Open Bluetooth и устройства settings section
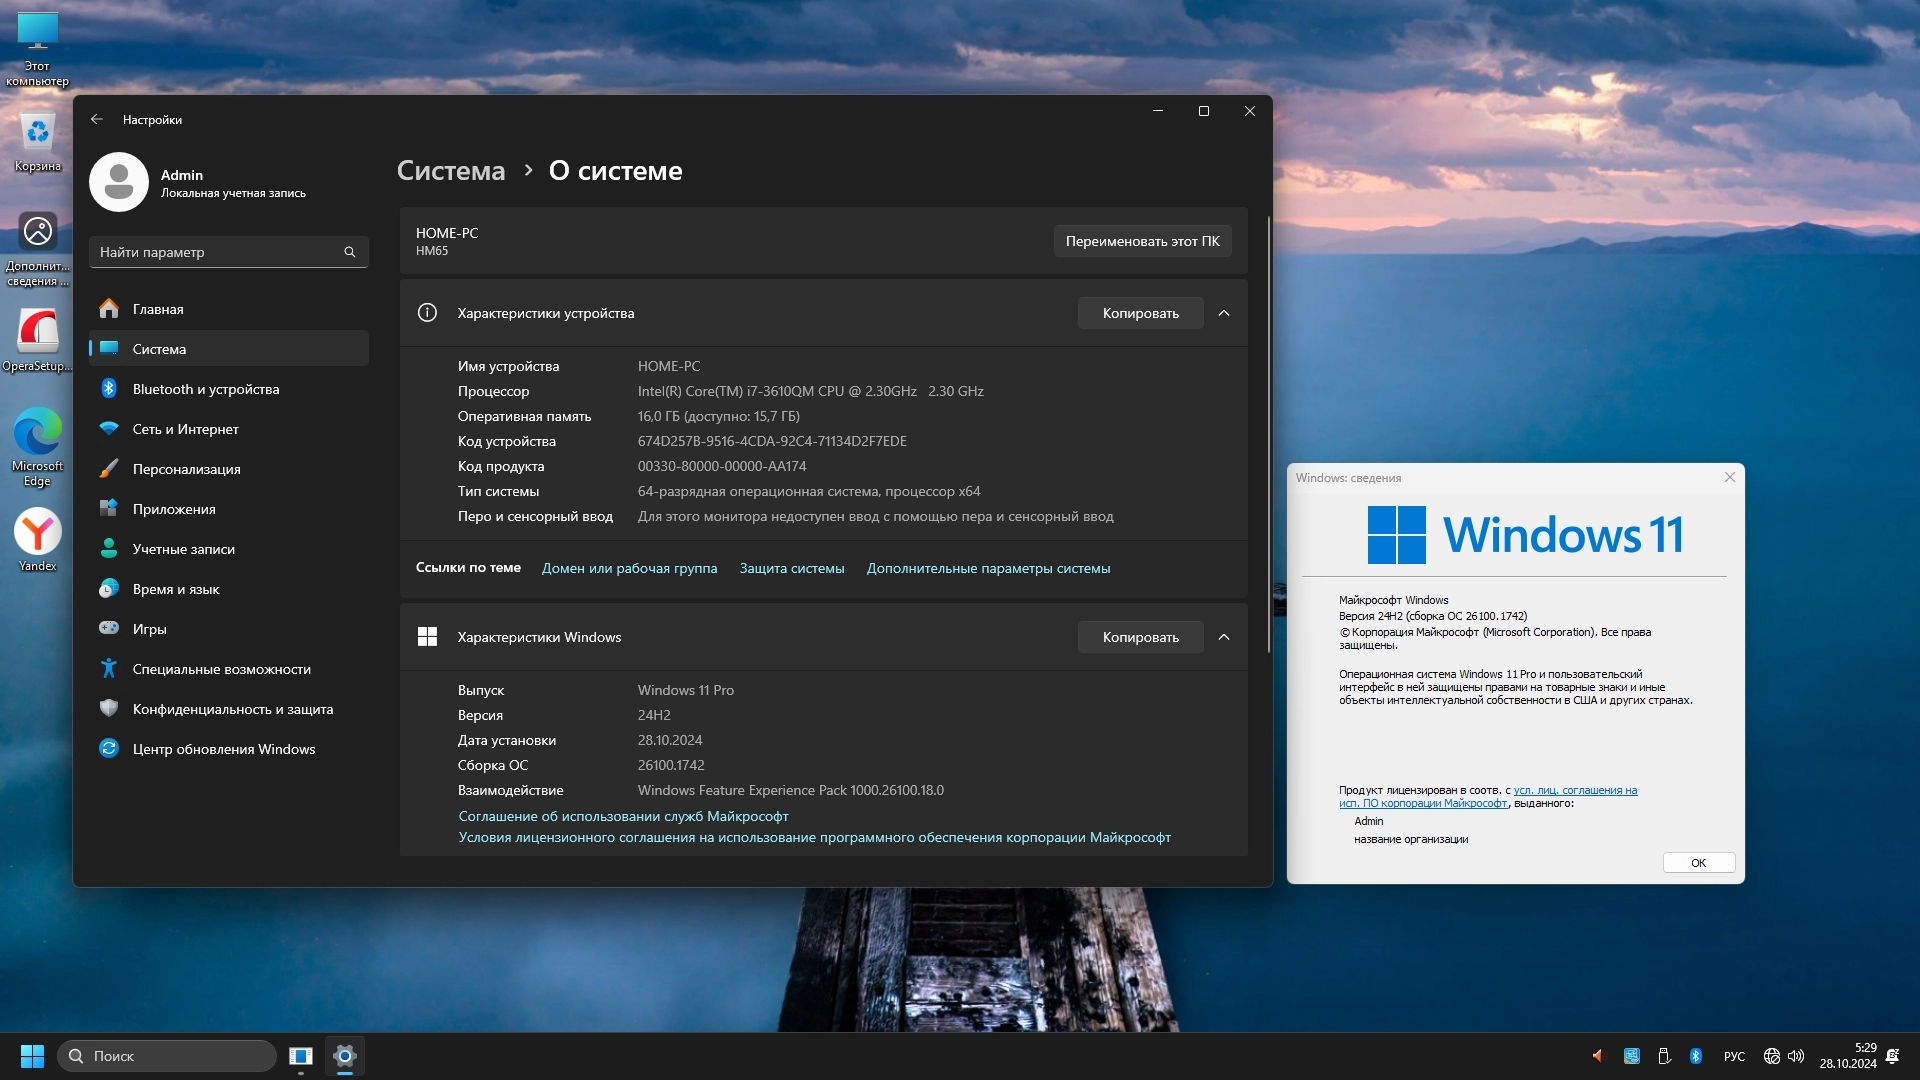Image resolution: width=1920 pixels, height=1080 pixels. (205, 389)
